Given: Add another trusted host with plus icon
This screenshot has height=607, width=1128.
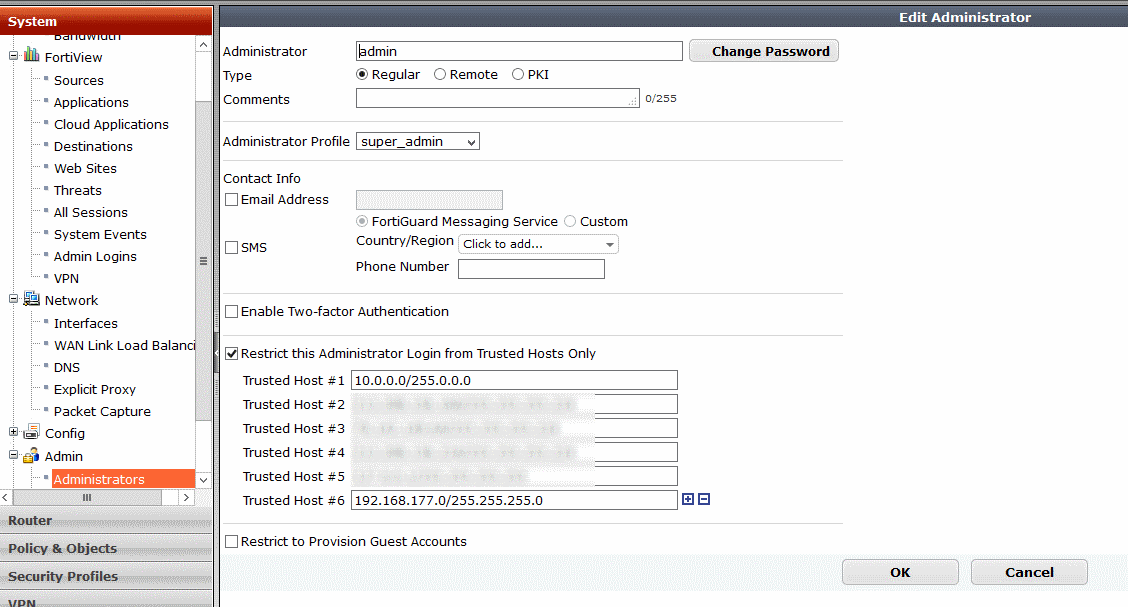Looking at the screenshot, I should (688, 499).
